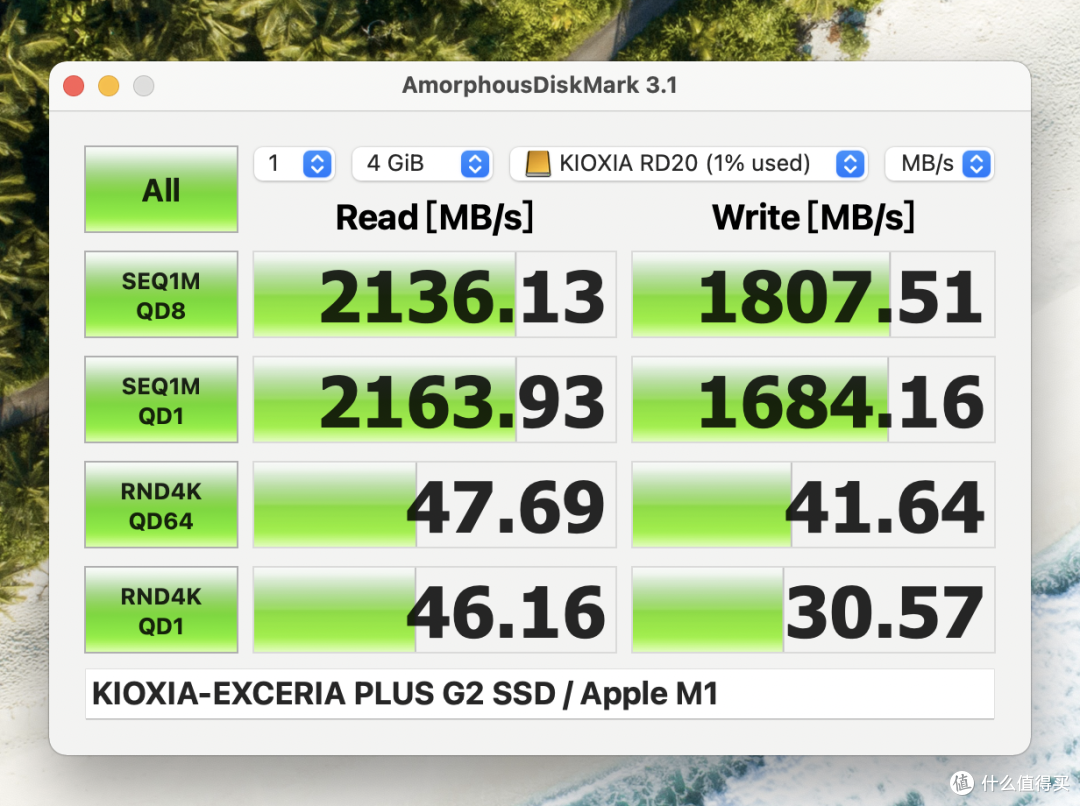
Task: Start the RND4K QD1 test
Action: tap(161, 610)
